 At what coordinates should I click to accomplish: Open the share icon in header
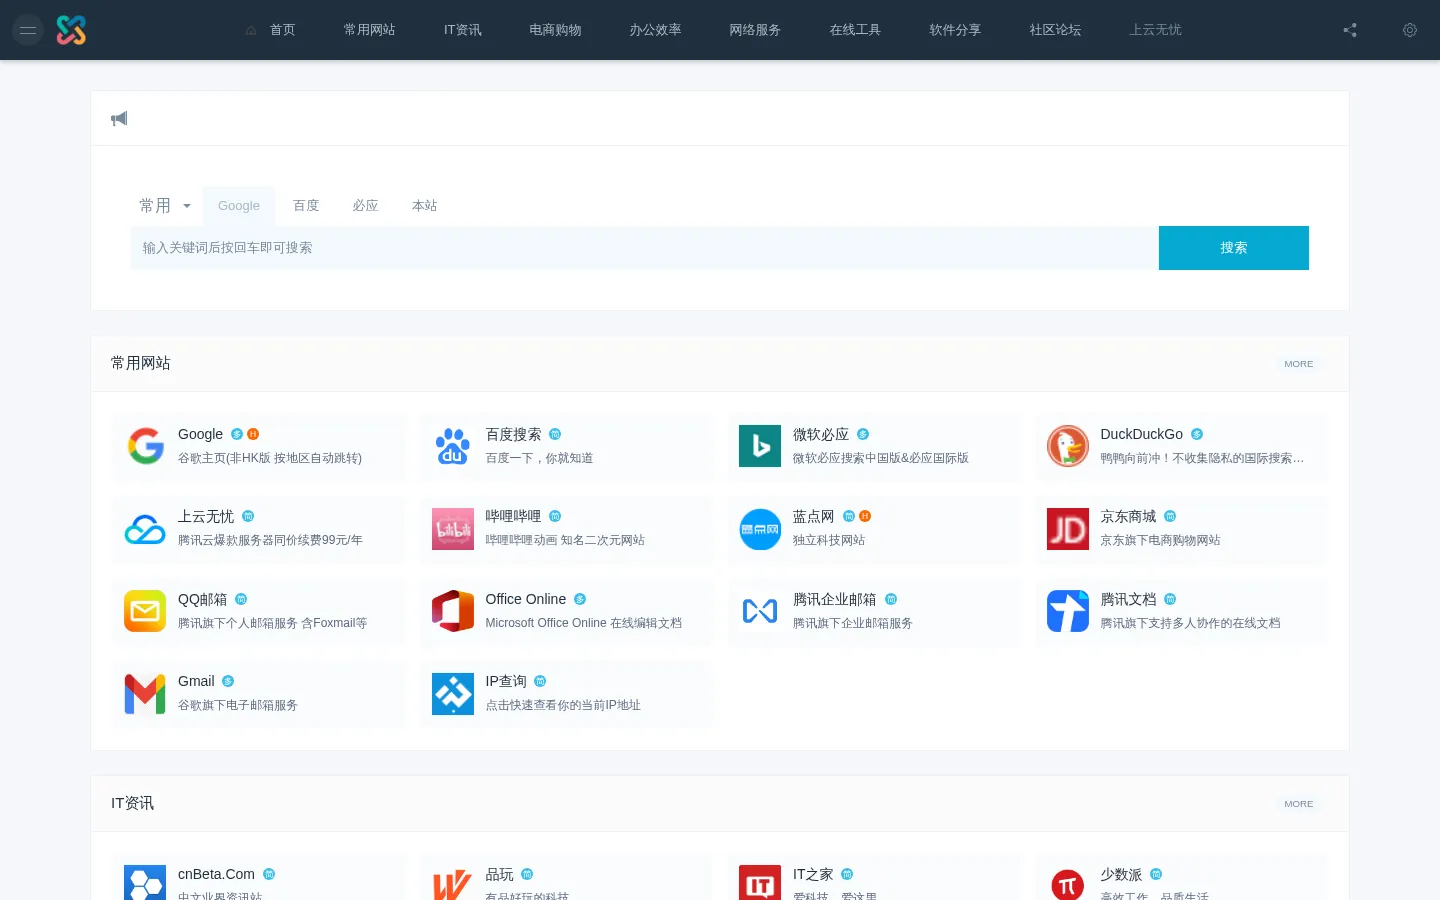tap(1350, 30)
